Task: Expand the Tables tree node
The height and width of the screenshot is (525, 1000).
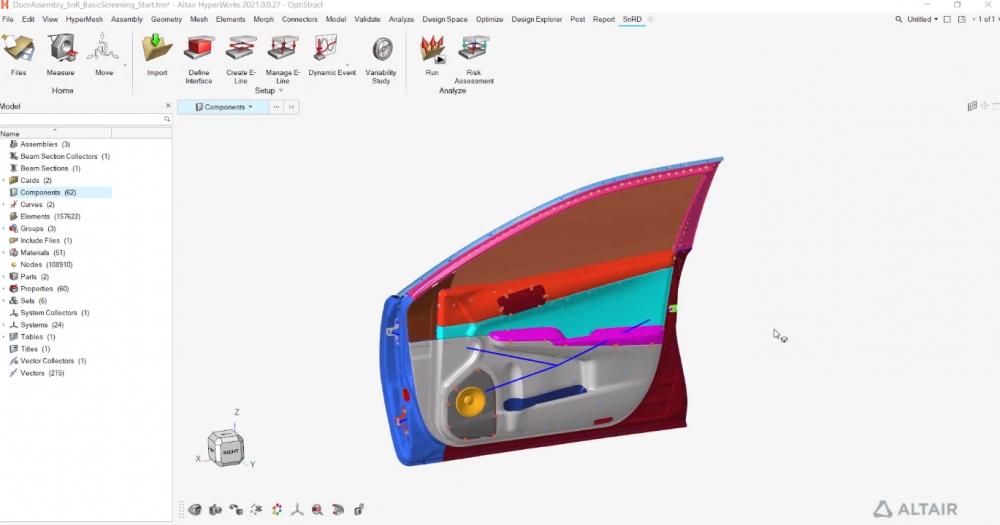Action: pyautogui.click(x=4, y=337)
